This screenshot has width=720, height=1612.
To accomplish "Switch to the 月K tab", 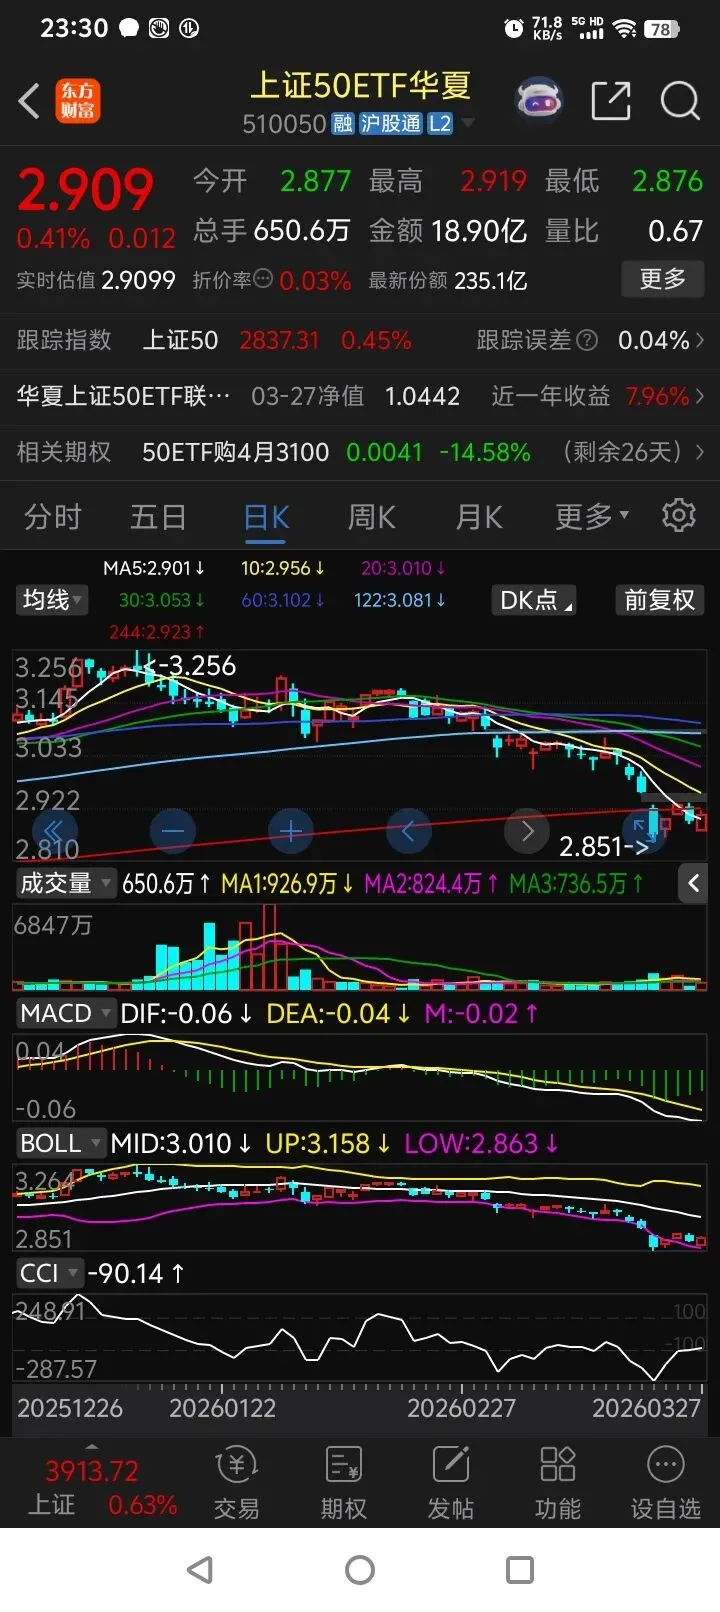I will tap(479, 517).
